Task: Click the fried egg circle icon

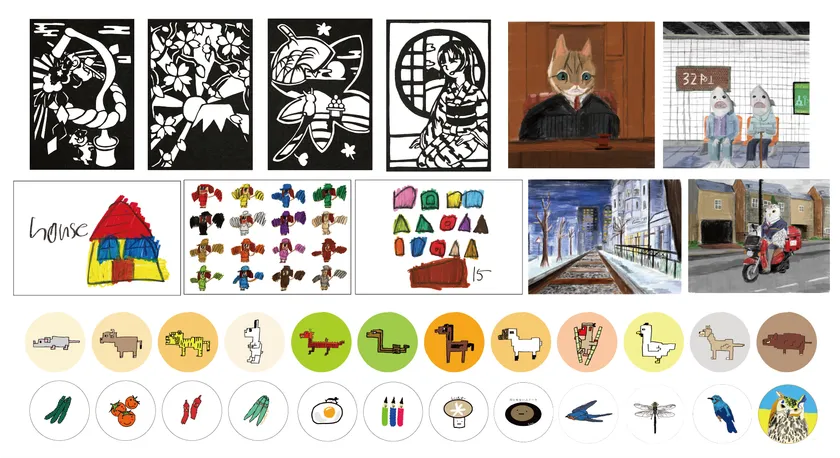Action: coord(327,411)
